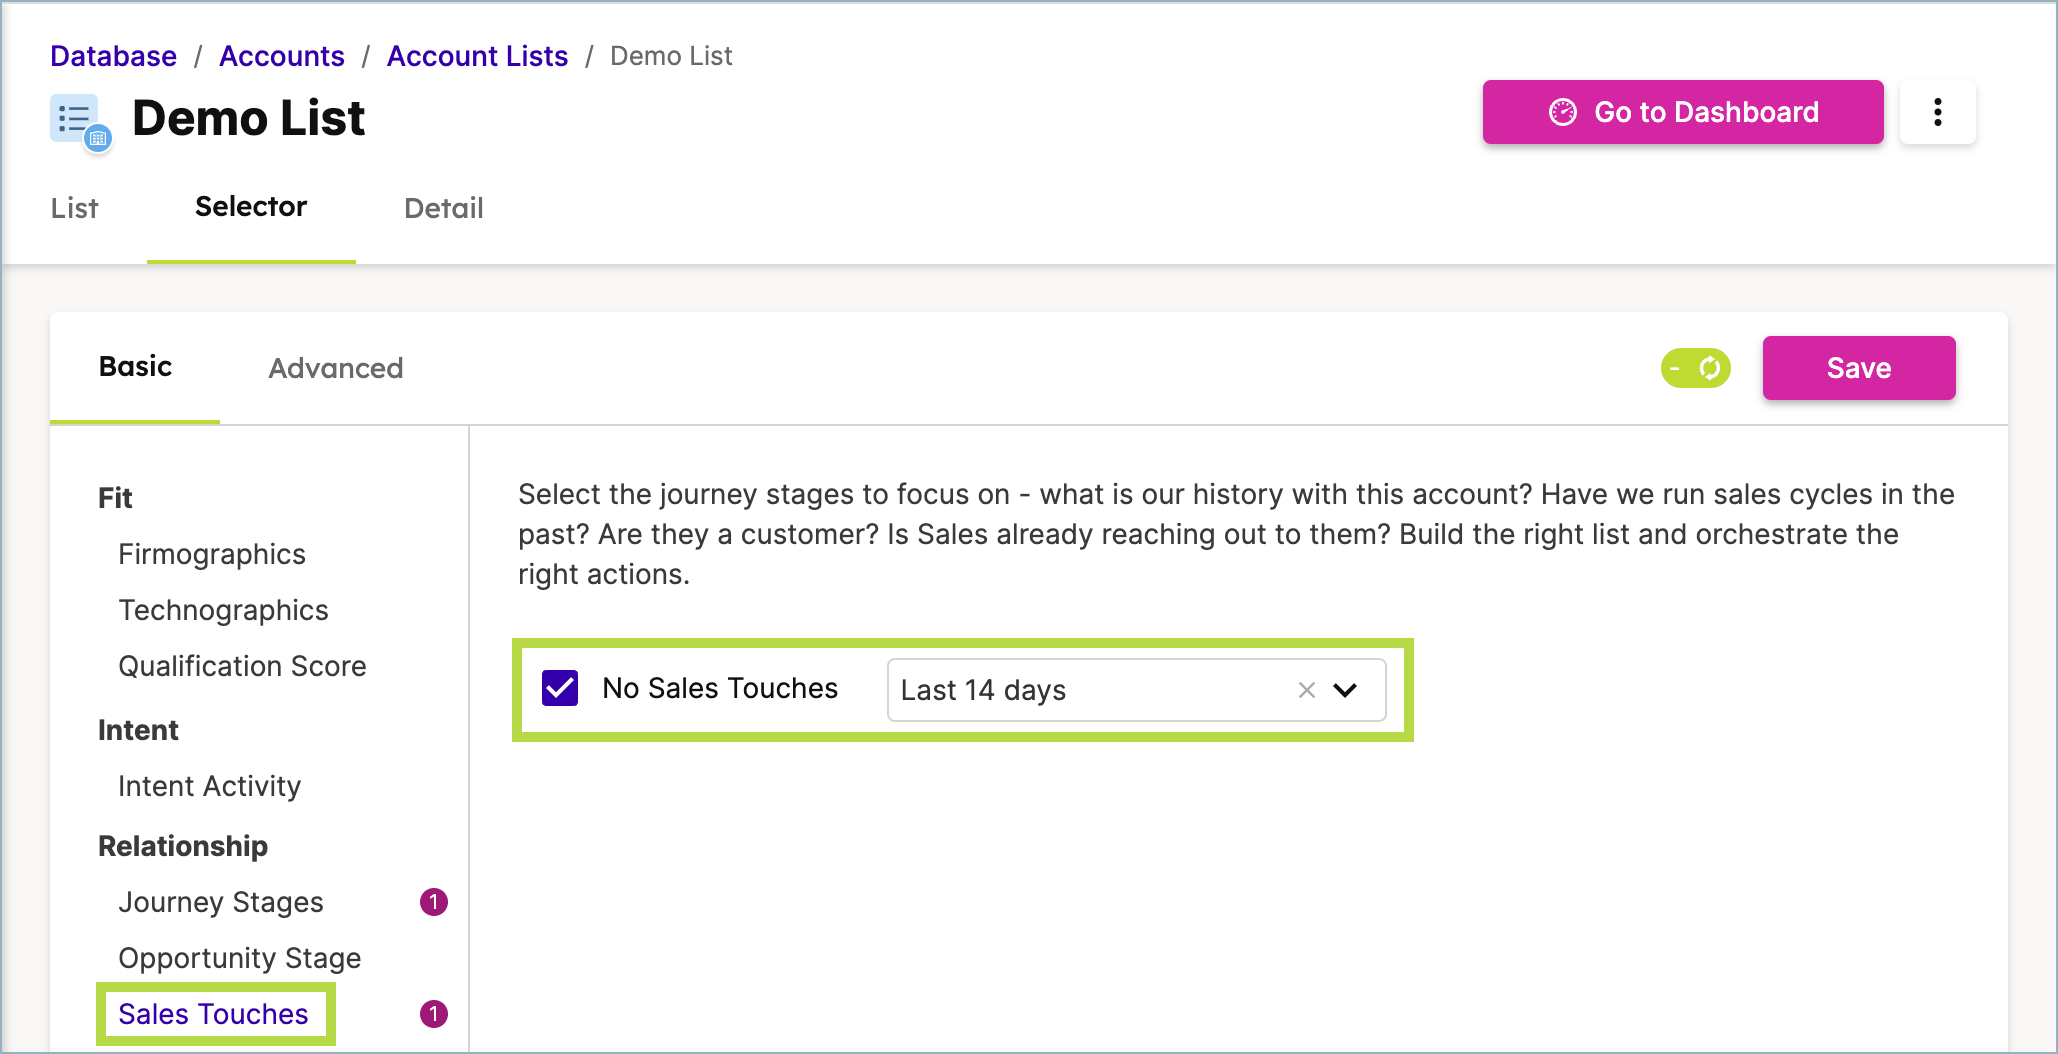This screenshot has width=2058, height=1054.
Task: Navigate to Account Lists breadcrumb
Action: [477, 56]
